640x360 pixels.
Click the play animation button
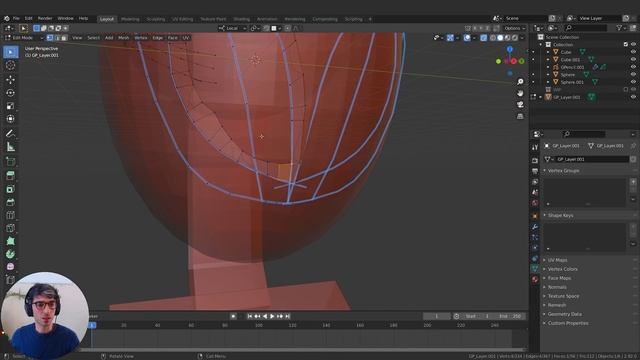272,316
